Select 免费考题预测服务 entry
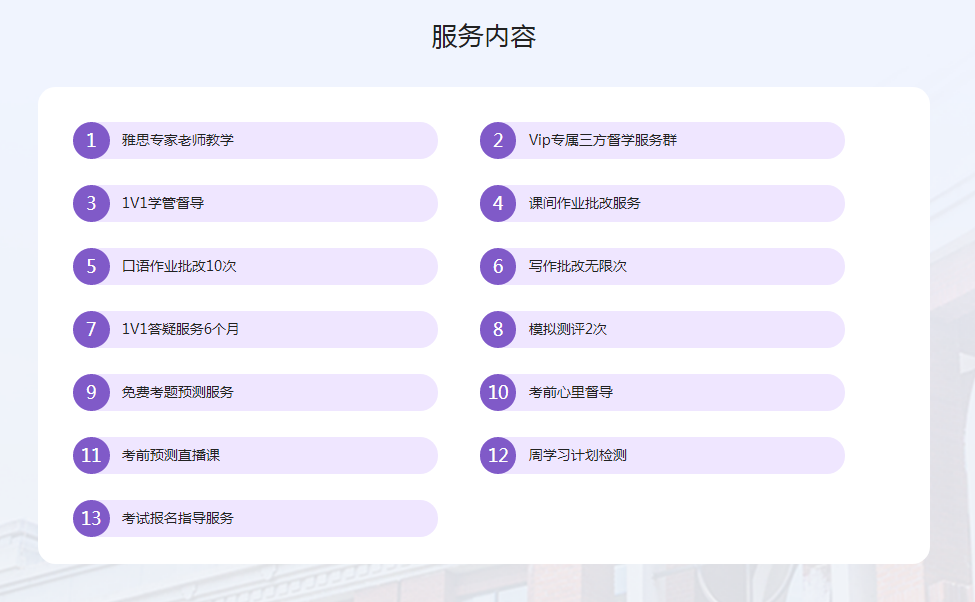The height and width of the screenshot is (602, 975). tap(178, 392)
